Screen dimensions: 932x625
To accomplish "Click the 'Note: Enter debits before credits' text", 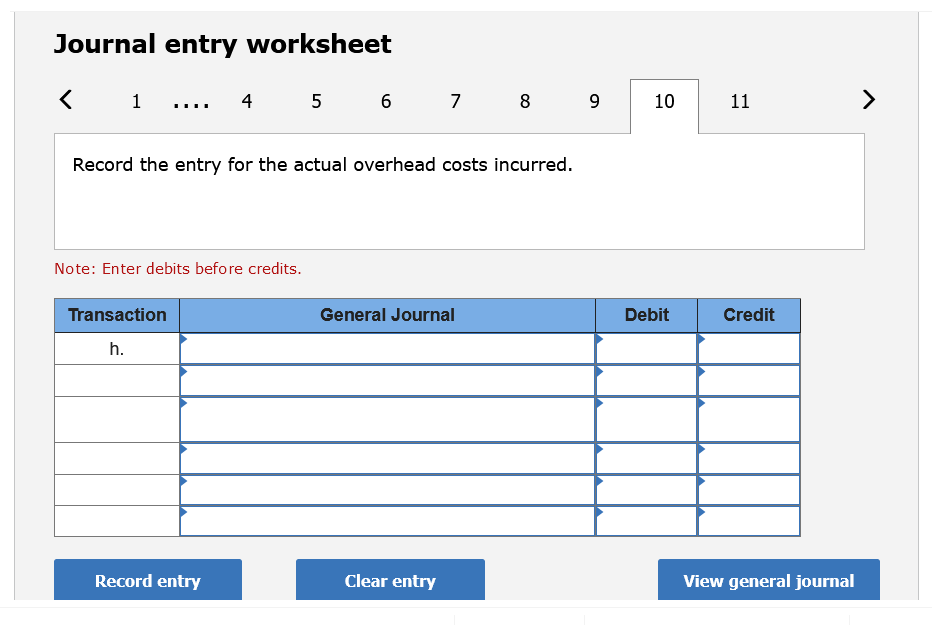I will click(x=178, y=269).
